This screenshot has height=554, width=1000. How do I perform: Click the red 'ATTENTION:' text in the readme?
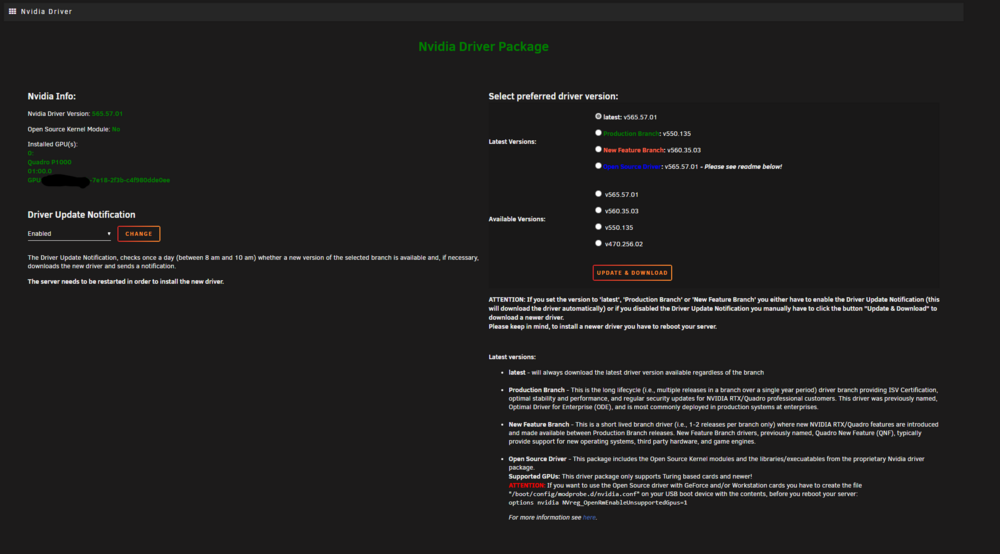[526, 486]
